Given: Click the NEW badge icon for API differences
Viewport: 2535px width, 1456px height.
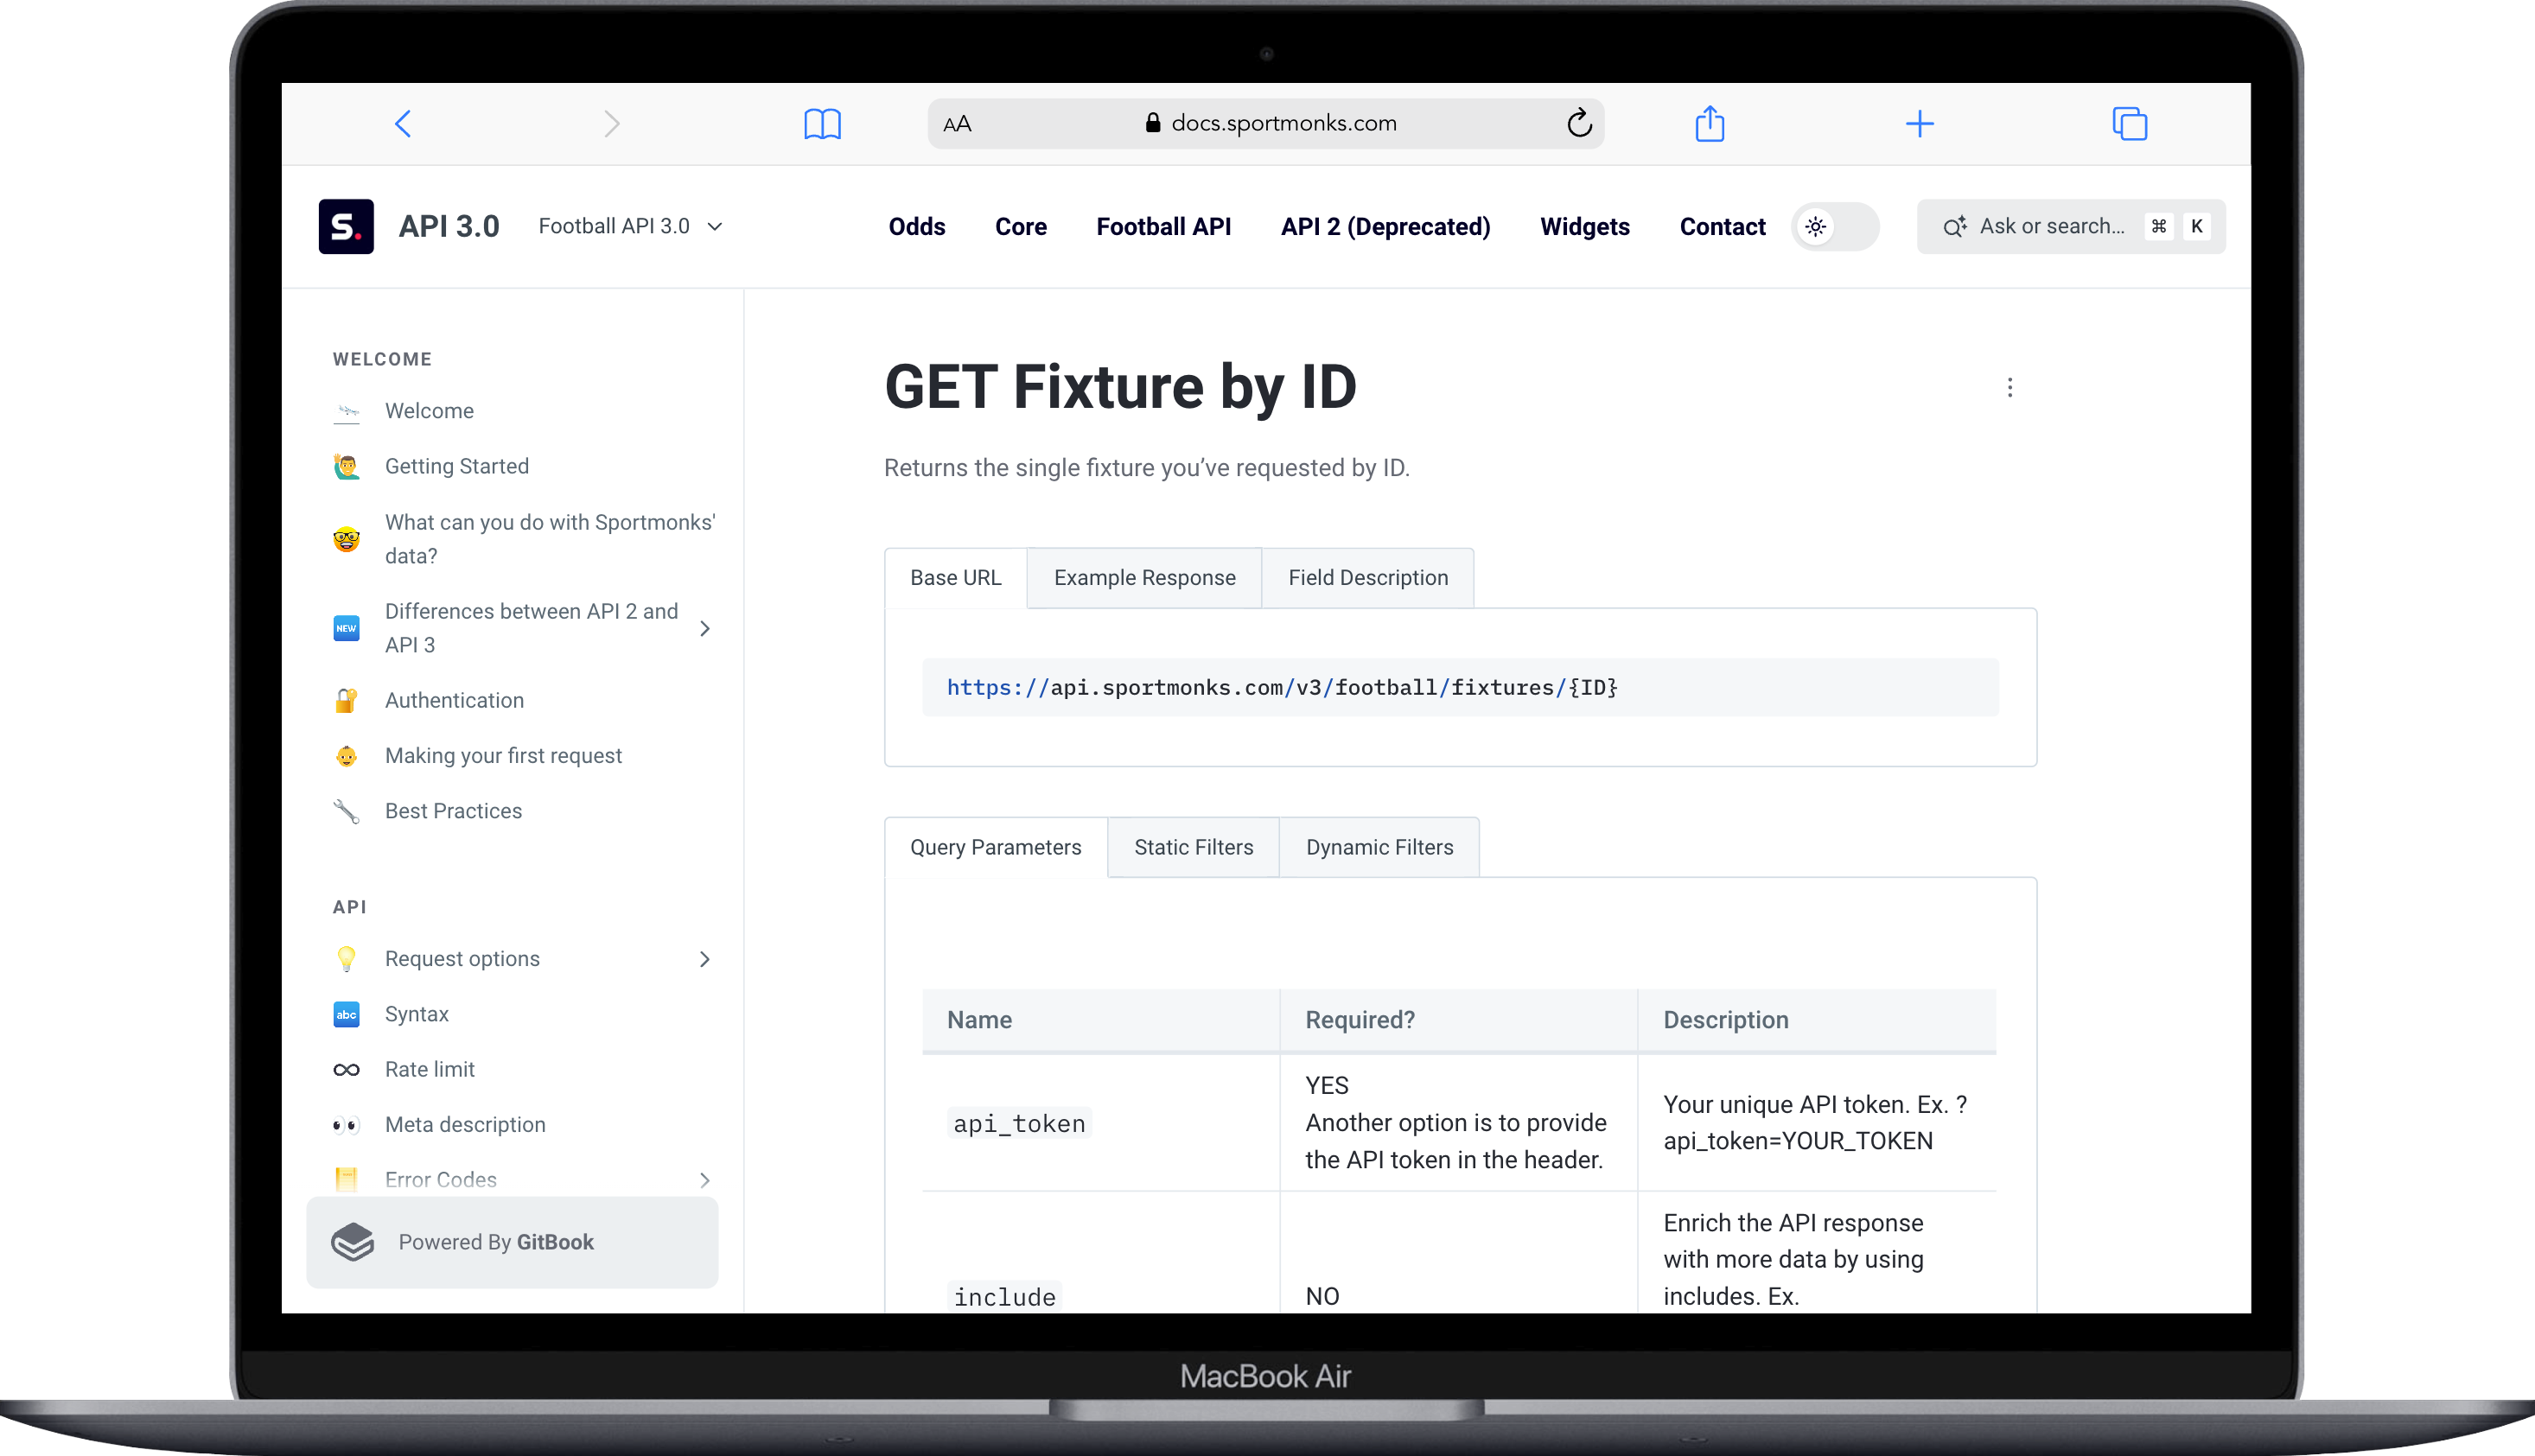Looking at the screenshot, I should (346, 628).
